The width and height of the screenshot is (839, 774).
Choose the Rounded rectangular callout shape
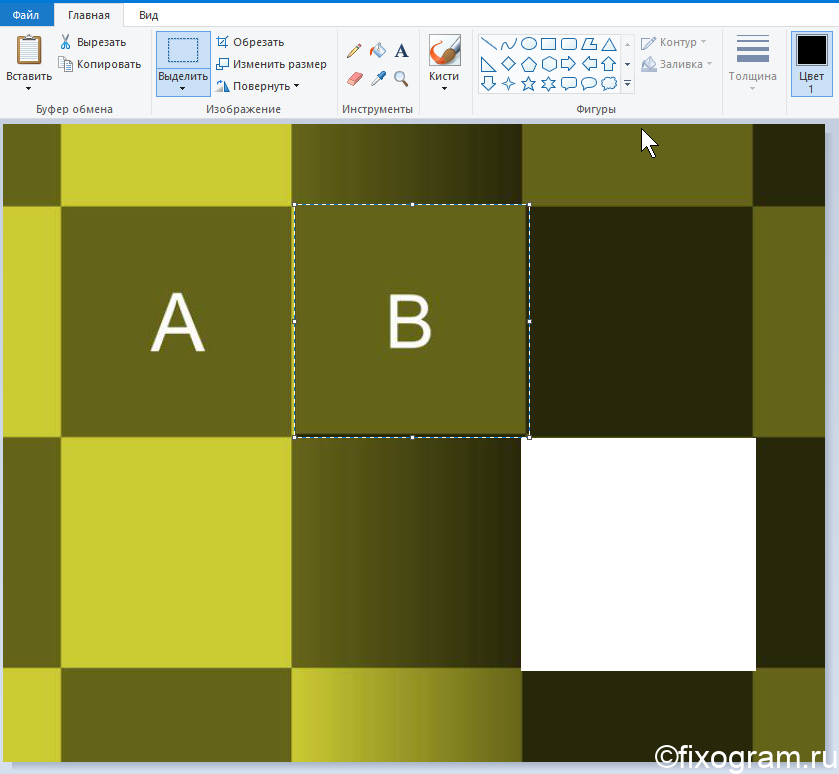pos(569,83)
